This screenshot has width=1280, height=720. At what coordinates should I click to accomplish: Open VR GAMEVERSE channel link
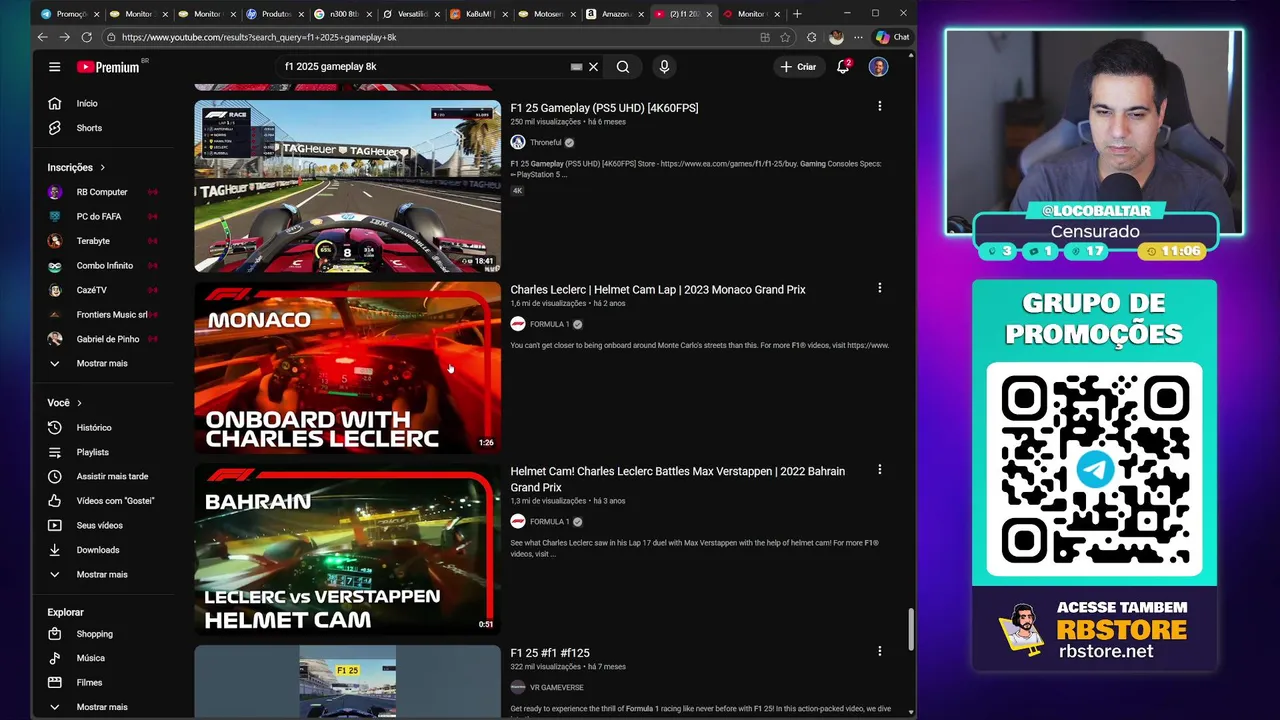coord(556,688)
